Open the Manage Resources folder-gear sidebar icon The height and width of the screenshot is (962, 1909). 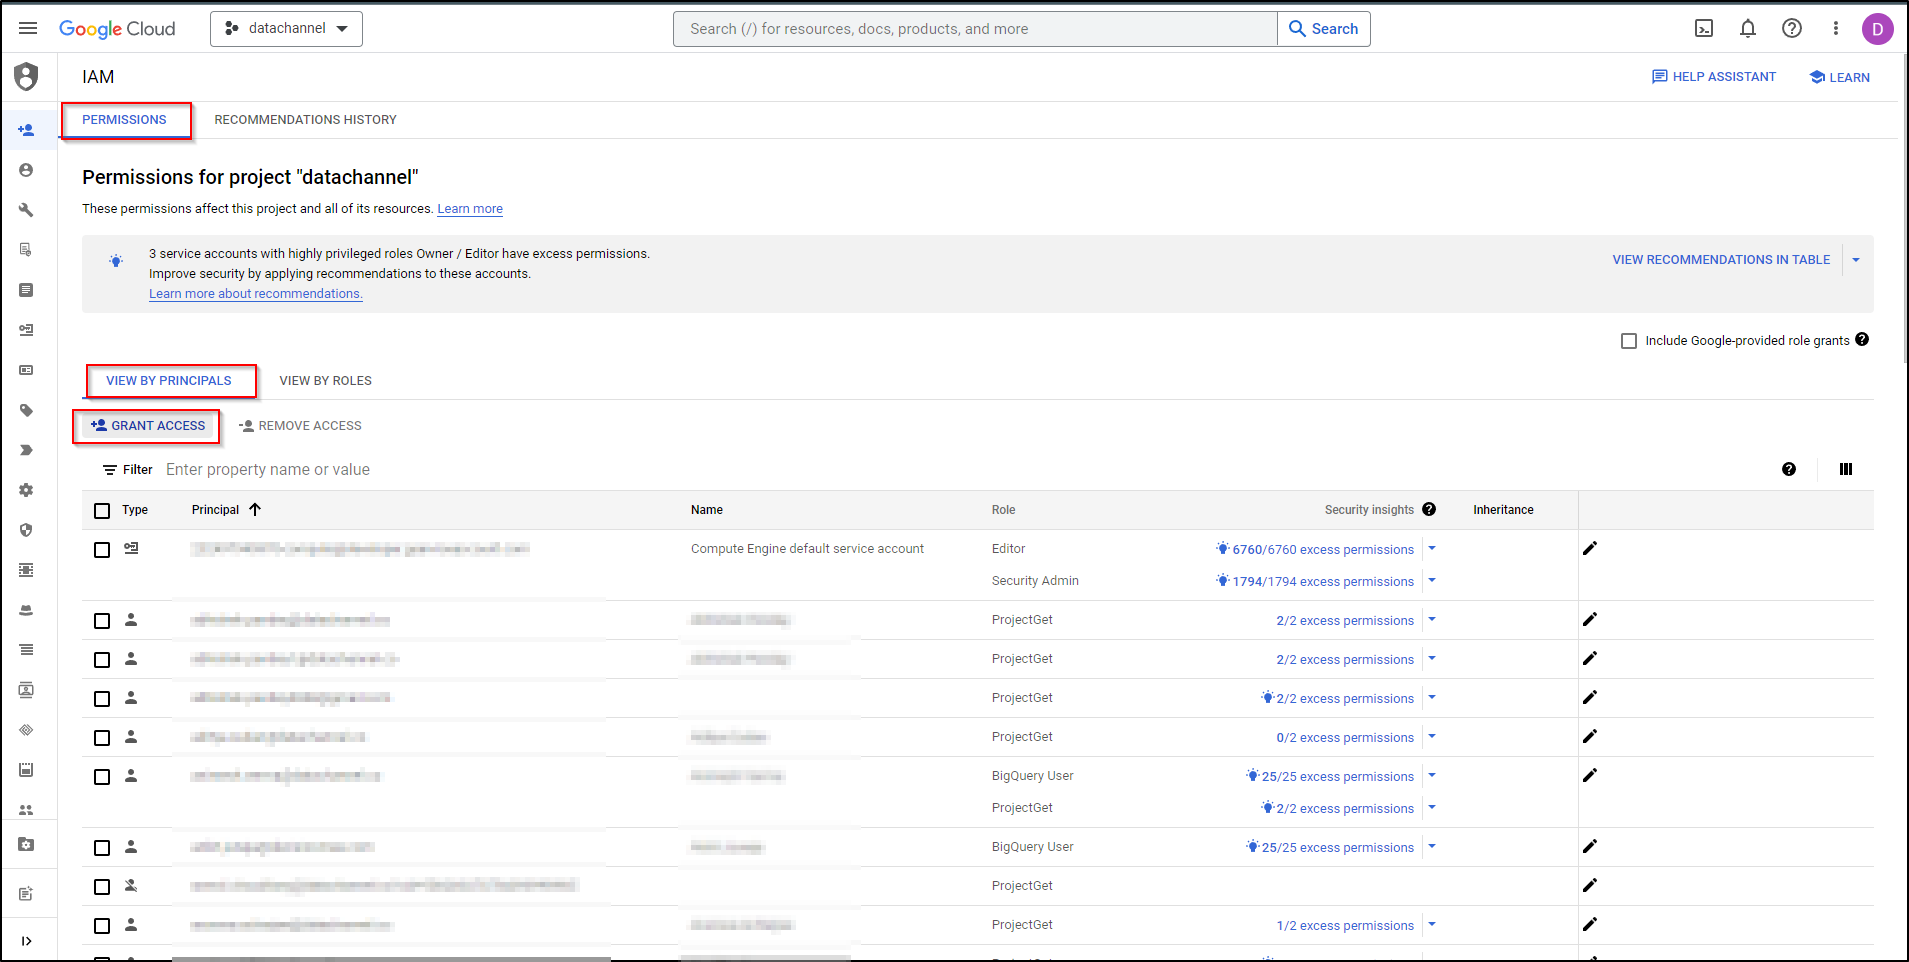26,845
